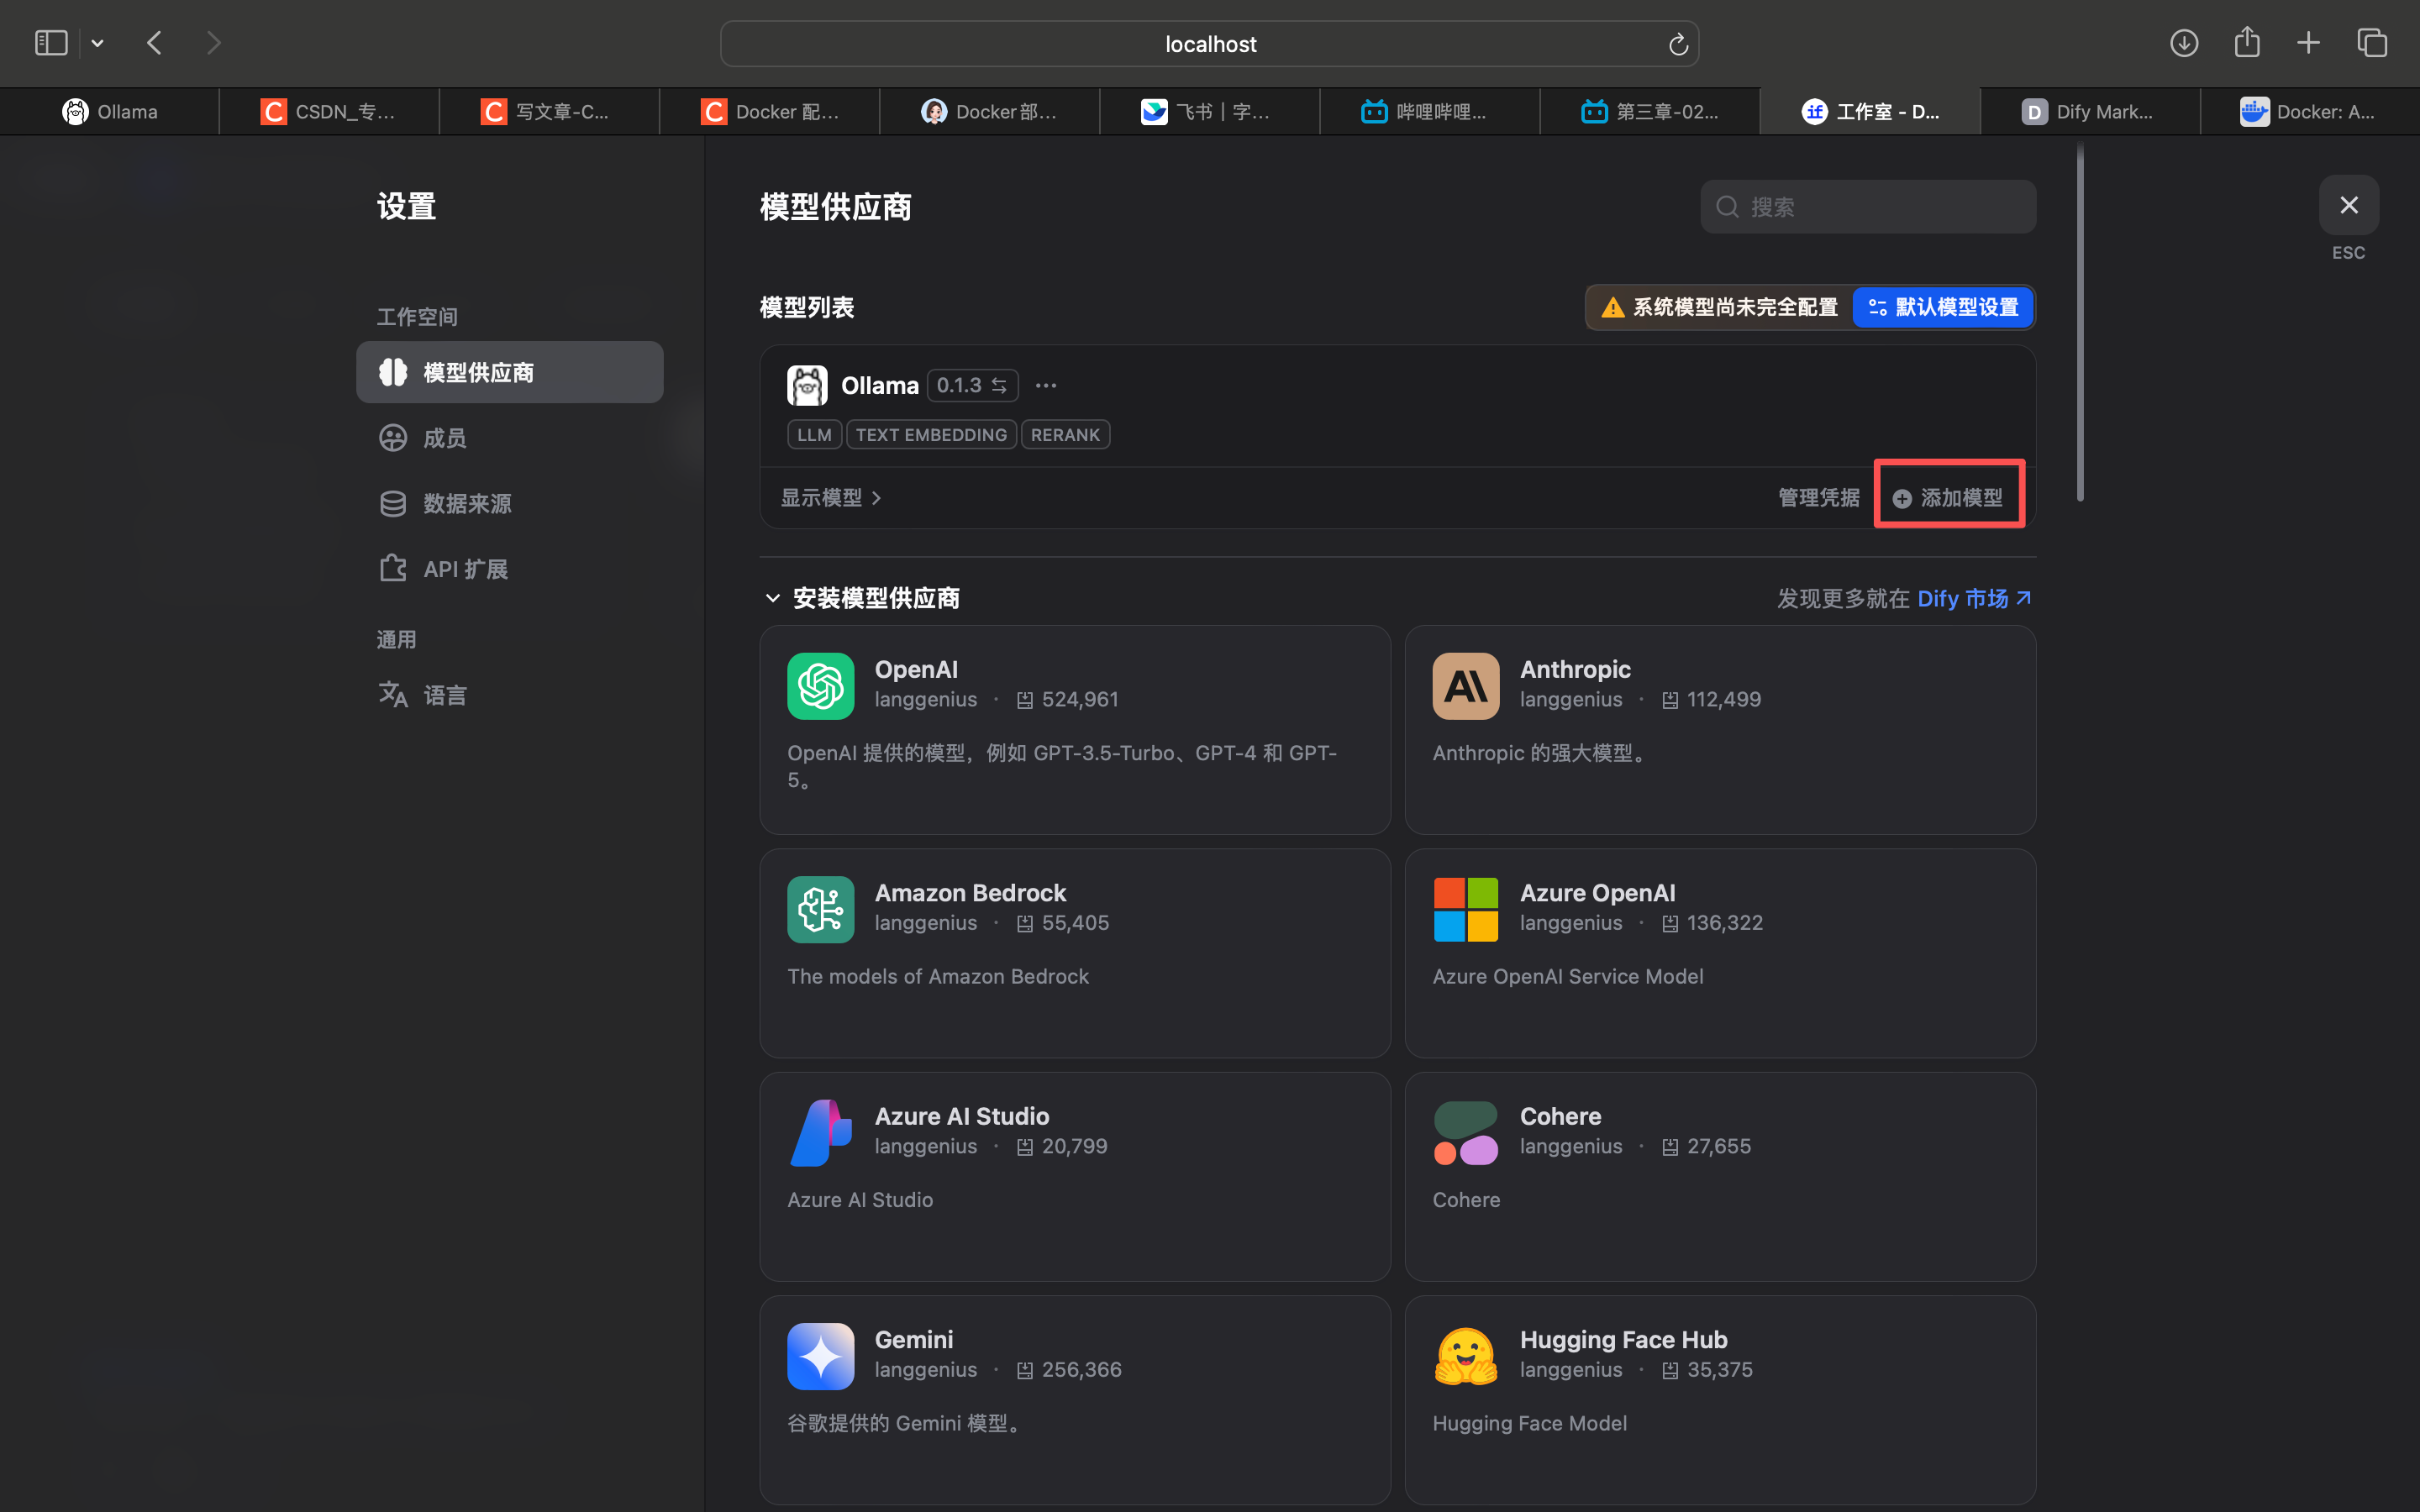Select 成员 in the settings sidebar

[x=444, y=438]
